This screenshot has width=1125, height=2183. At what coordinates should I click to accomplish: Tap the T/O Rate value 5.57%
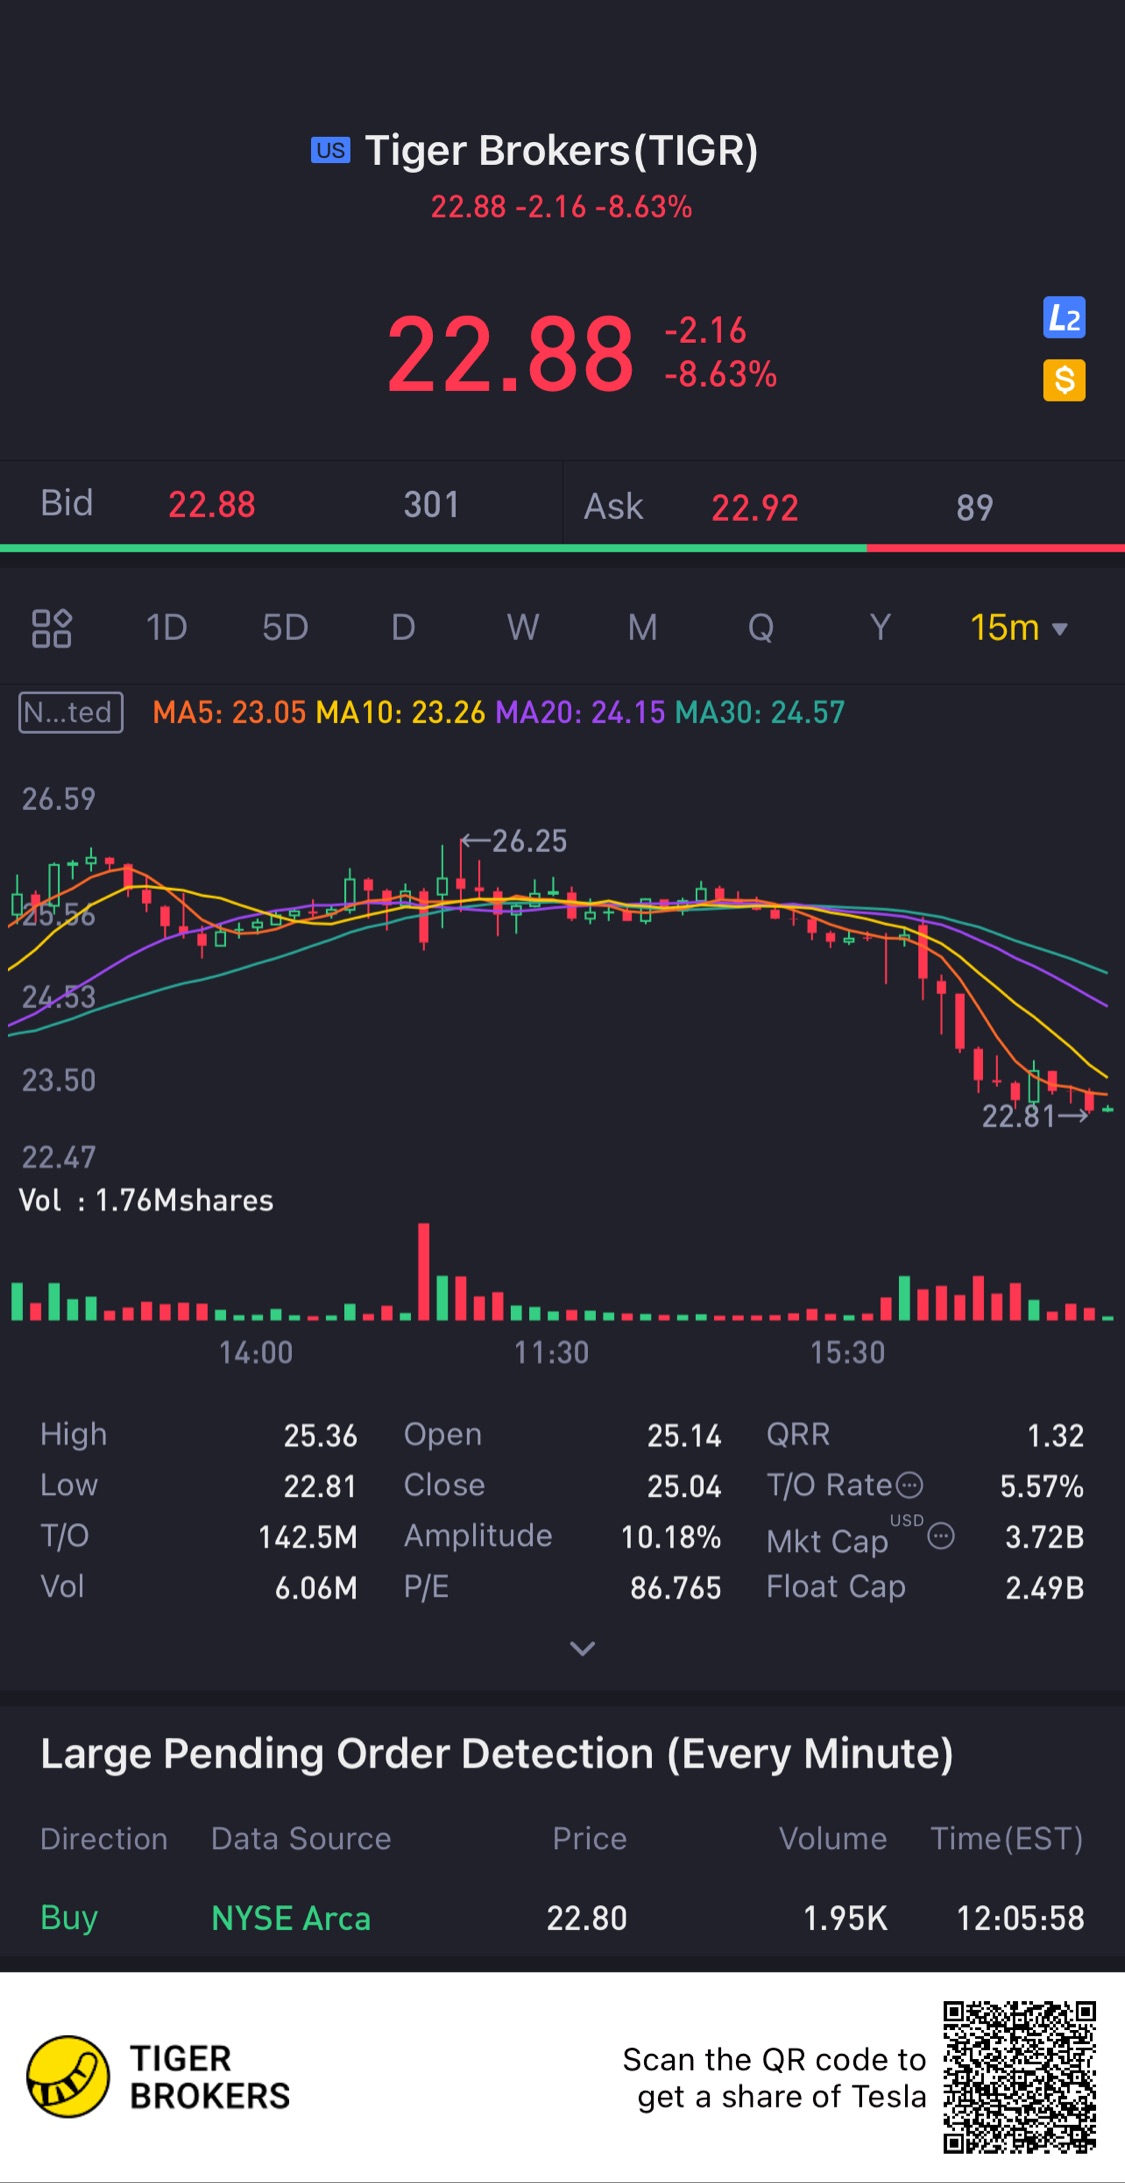(x=1042, y=1486)
